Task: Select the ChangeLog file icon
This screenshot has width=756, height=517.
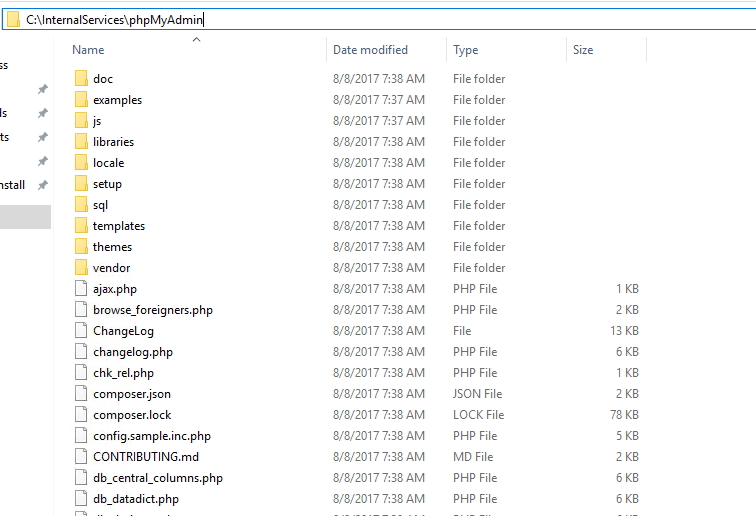Action: [81, 330]
